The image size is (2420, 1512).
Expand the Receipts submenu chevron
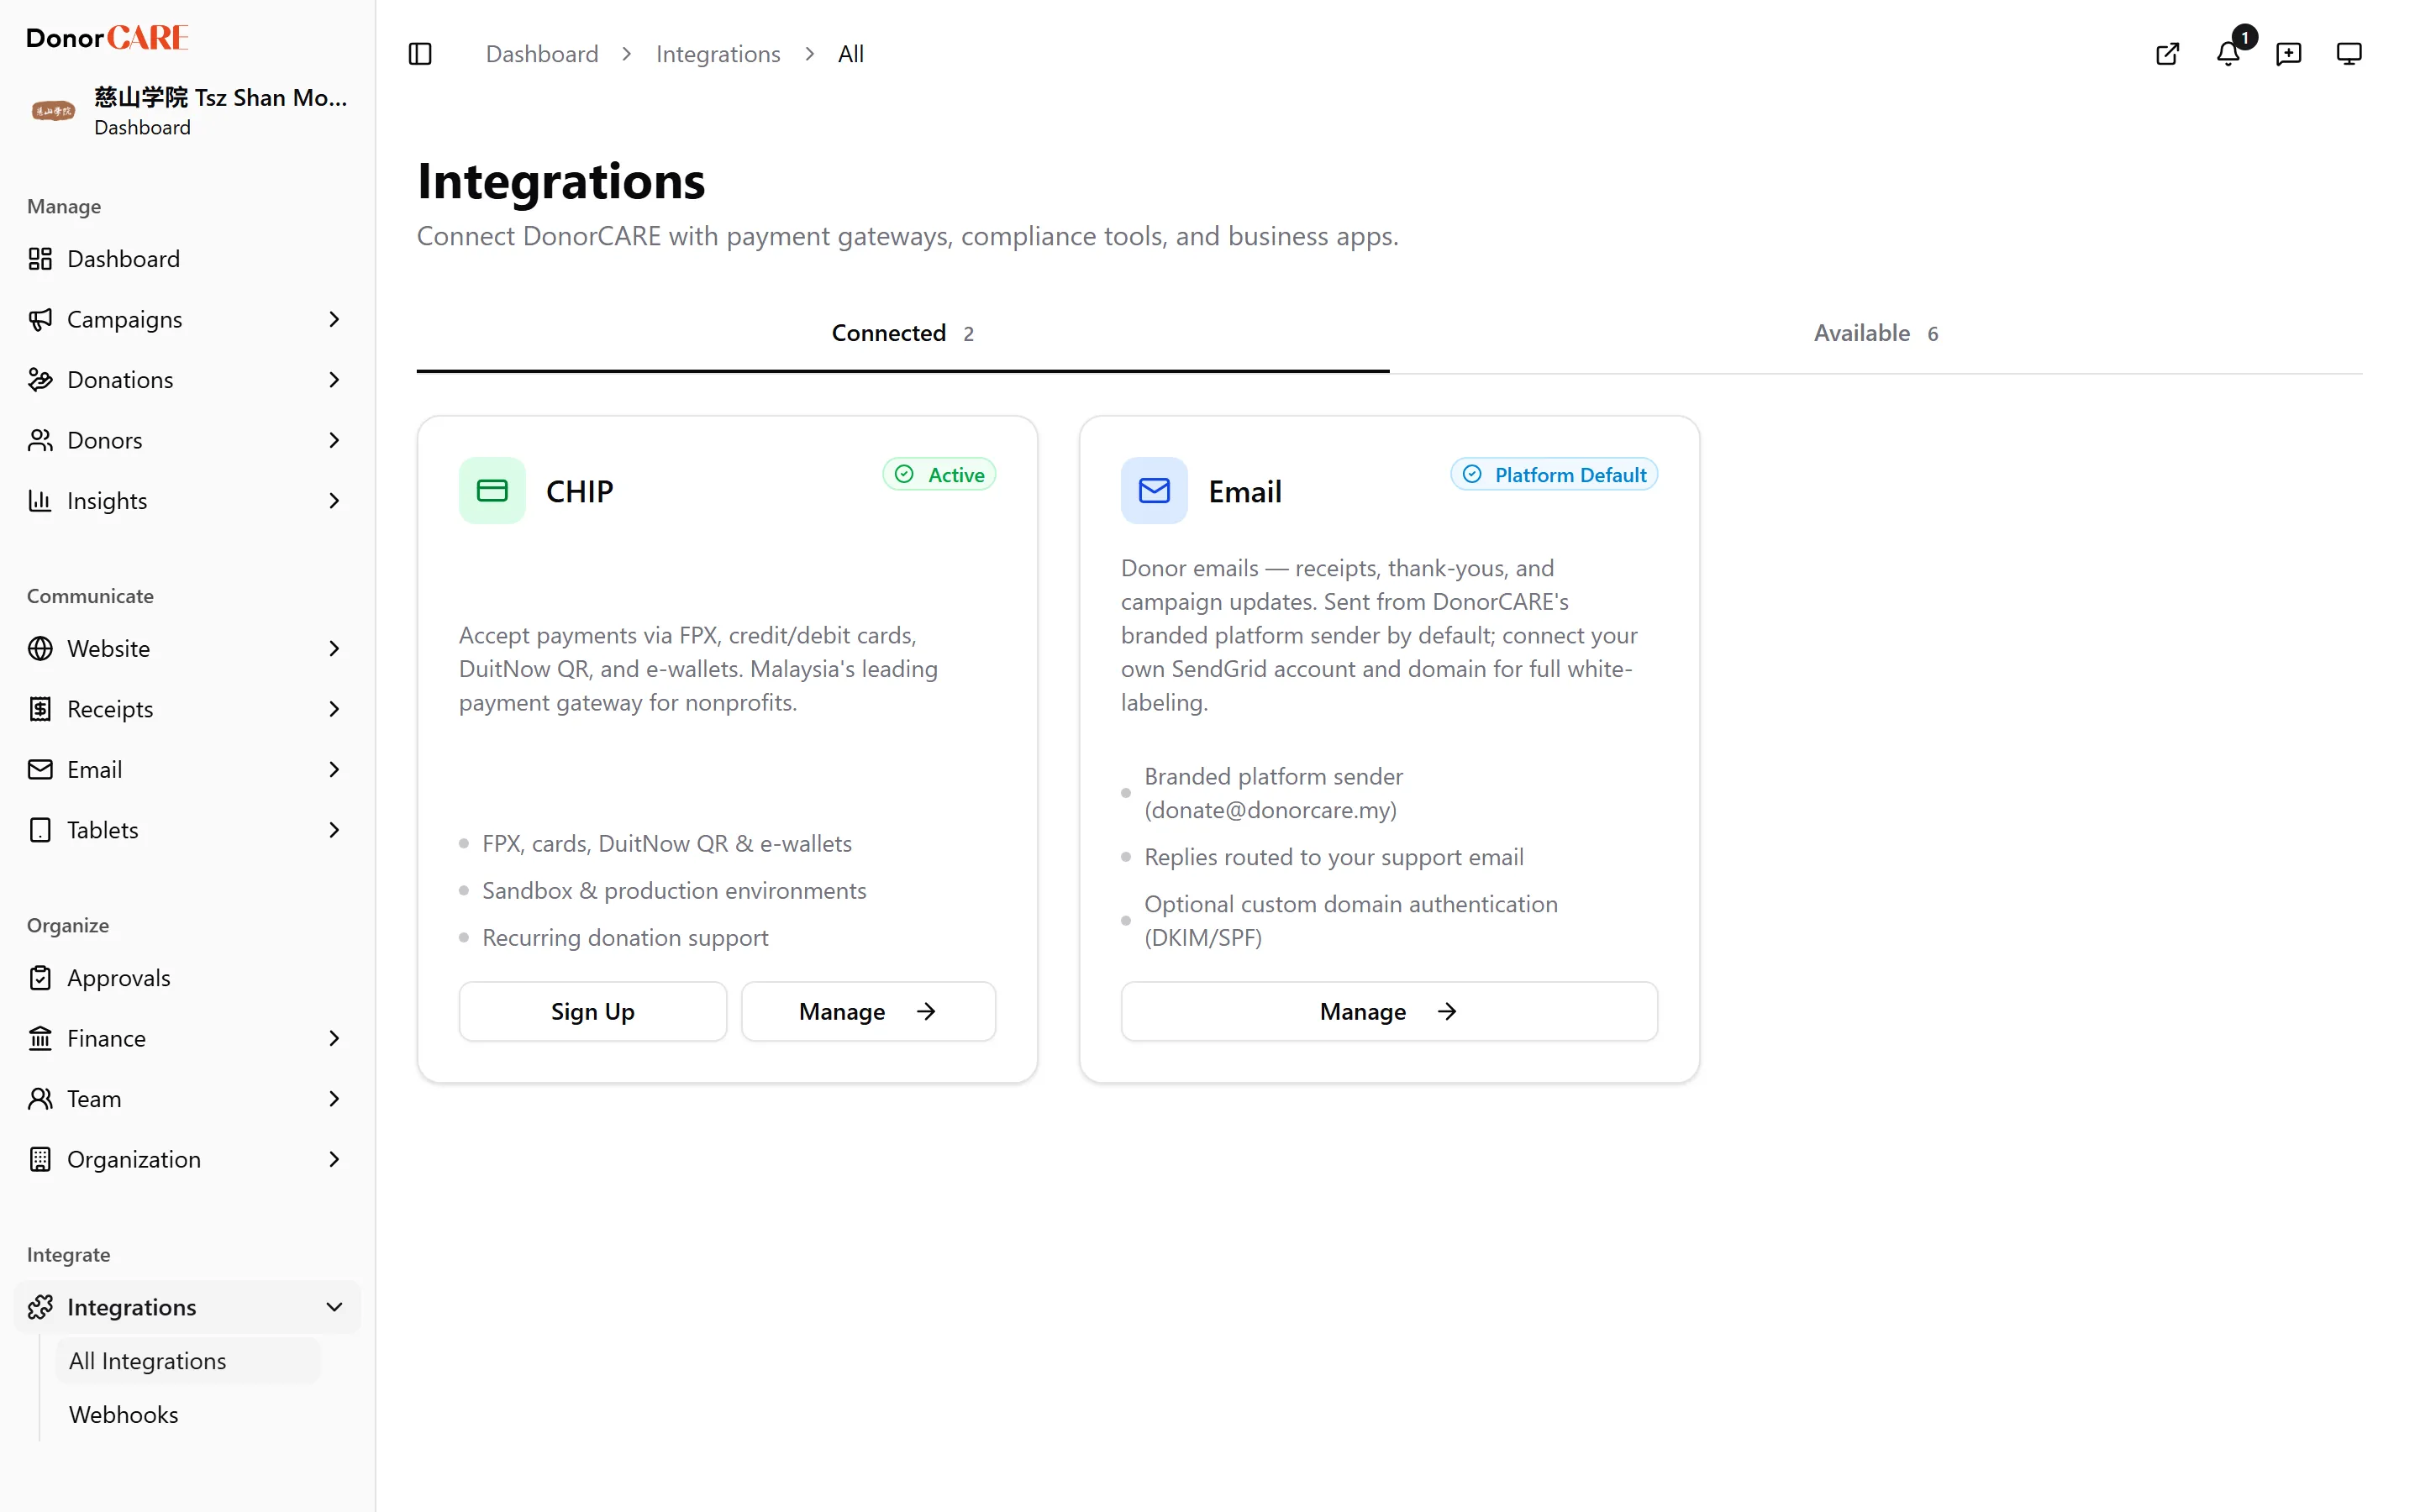pos(334,709)
